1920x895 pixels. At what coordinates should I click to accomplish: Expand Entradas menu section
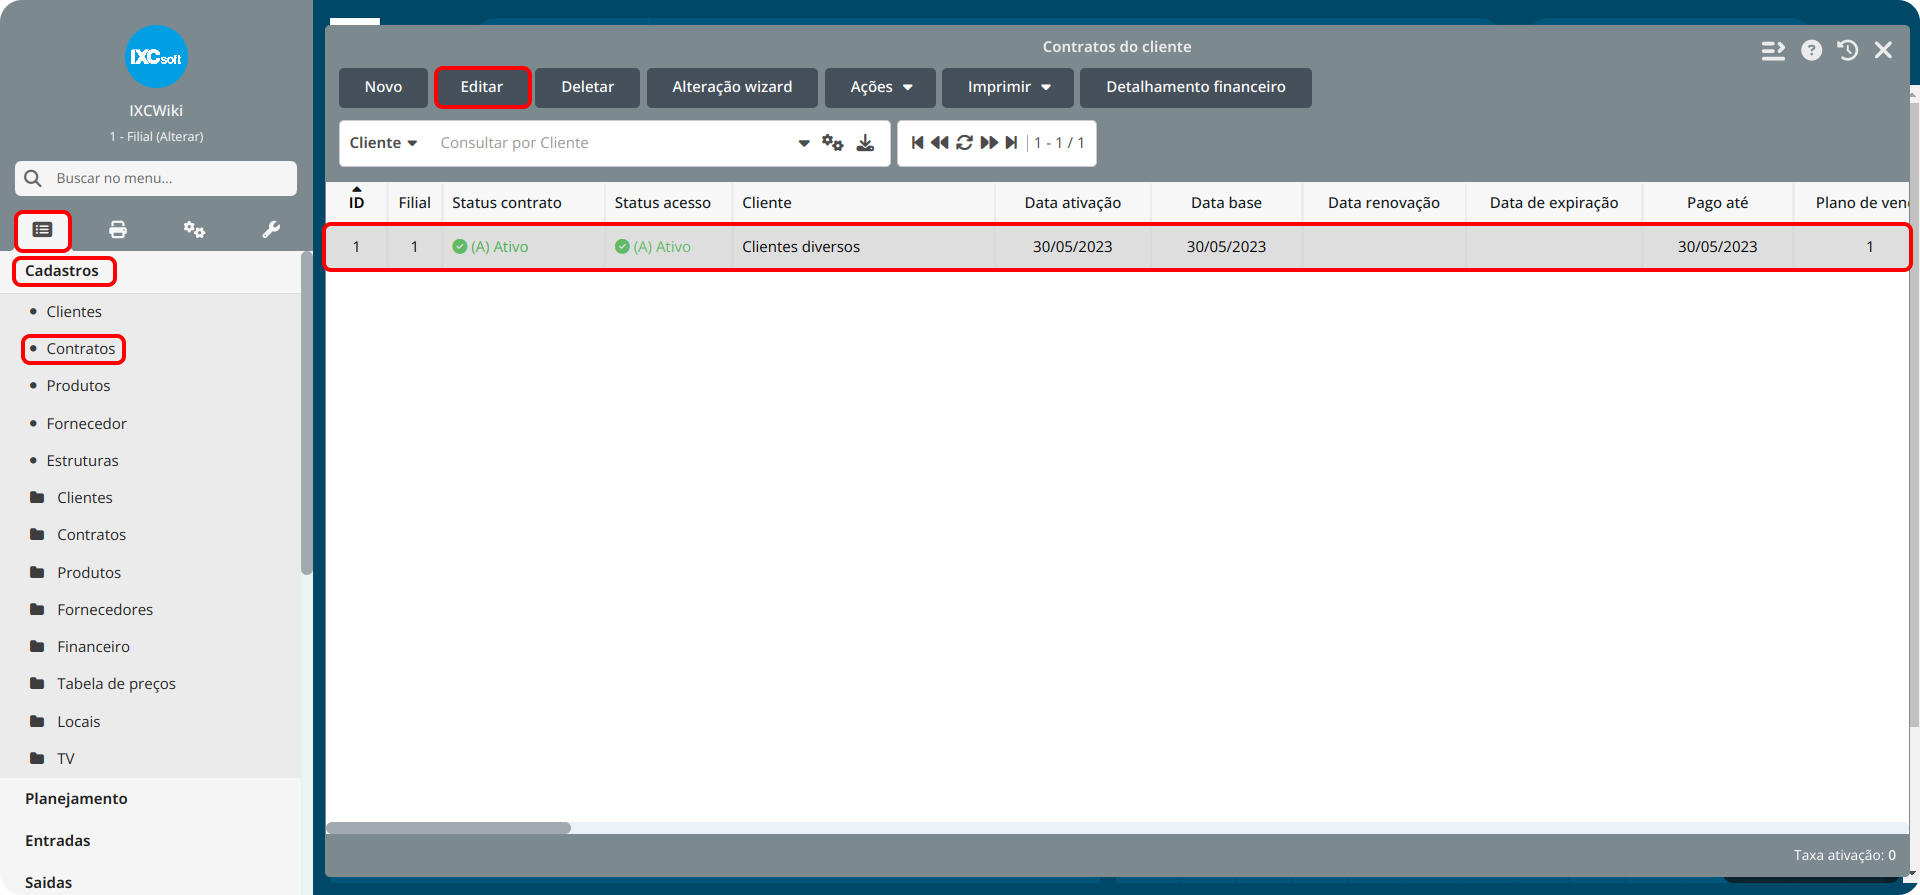[x=58, y=841]
